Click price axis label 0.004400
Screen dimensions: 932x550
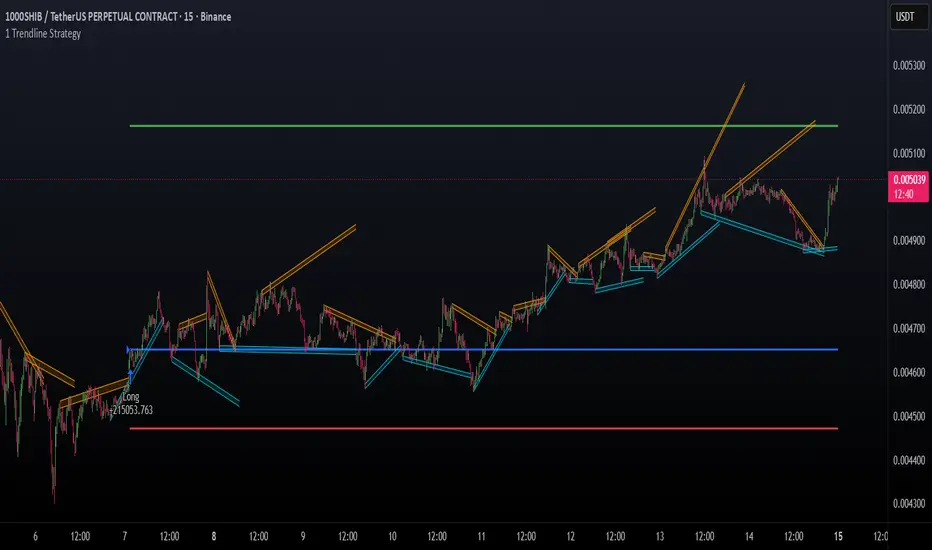click(909, 460)
